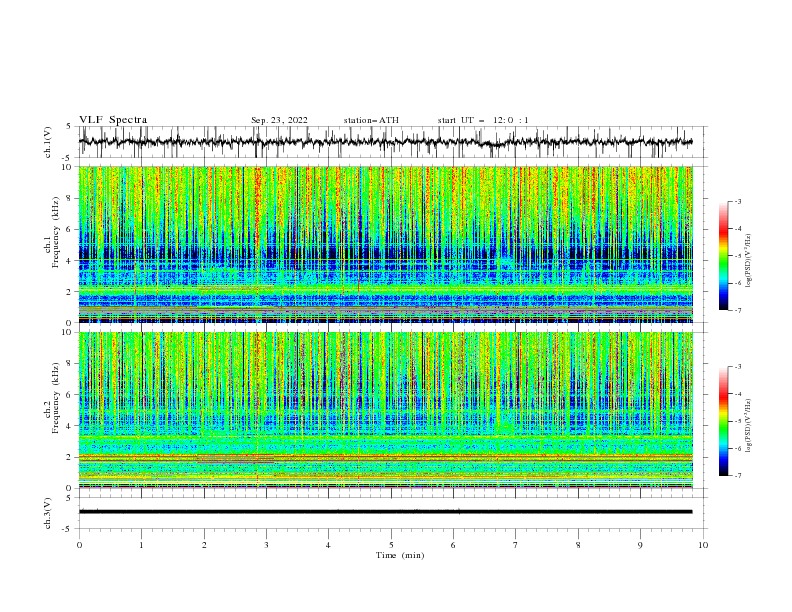Click the ch.1 voltage waveform trace

[385, 142]
